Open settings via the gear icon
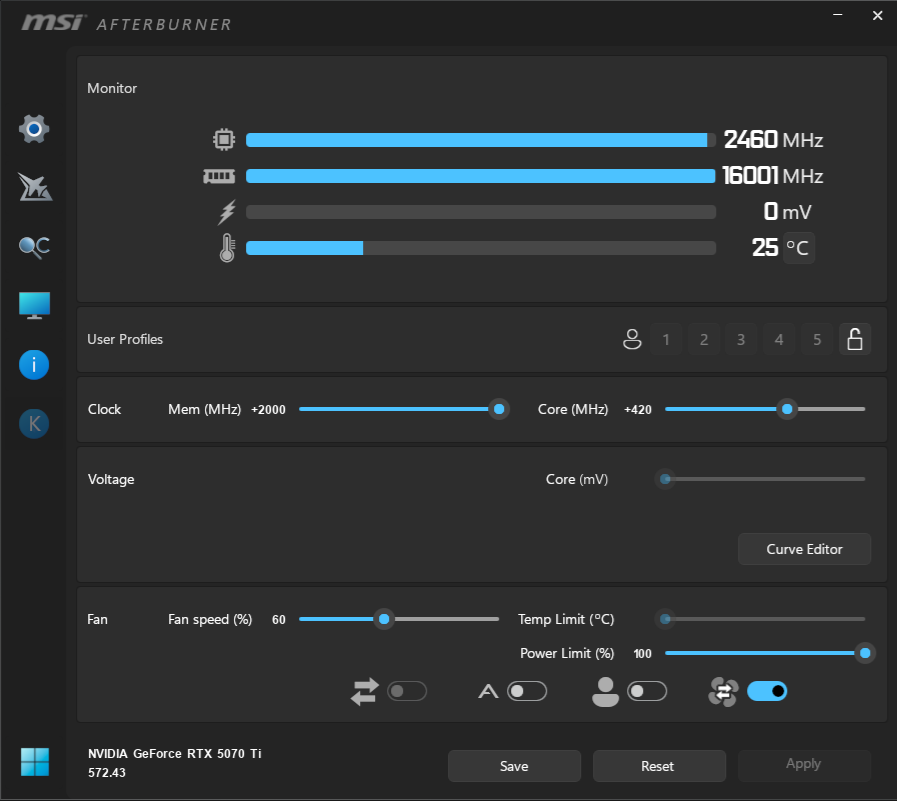 coord(34,129)
